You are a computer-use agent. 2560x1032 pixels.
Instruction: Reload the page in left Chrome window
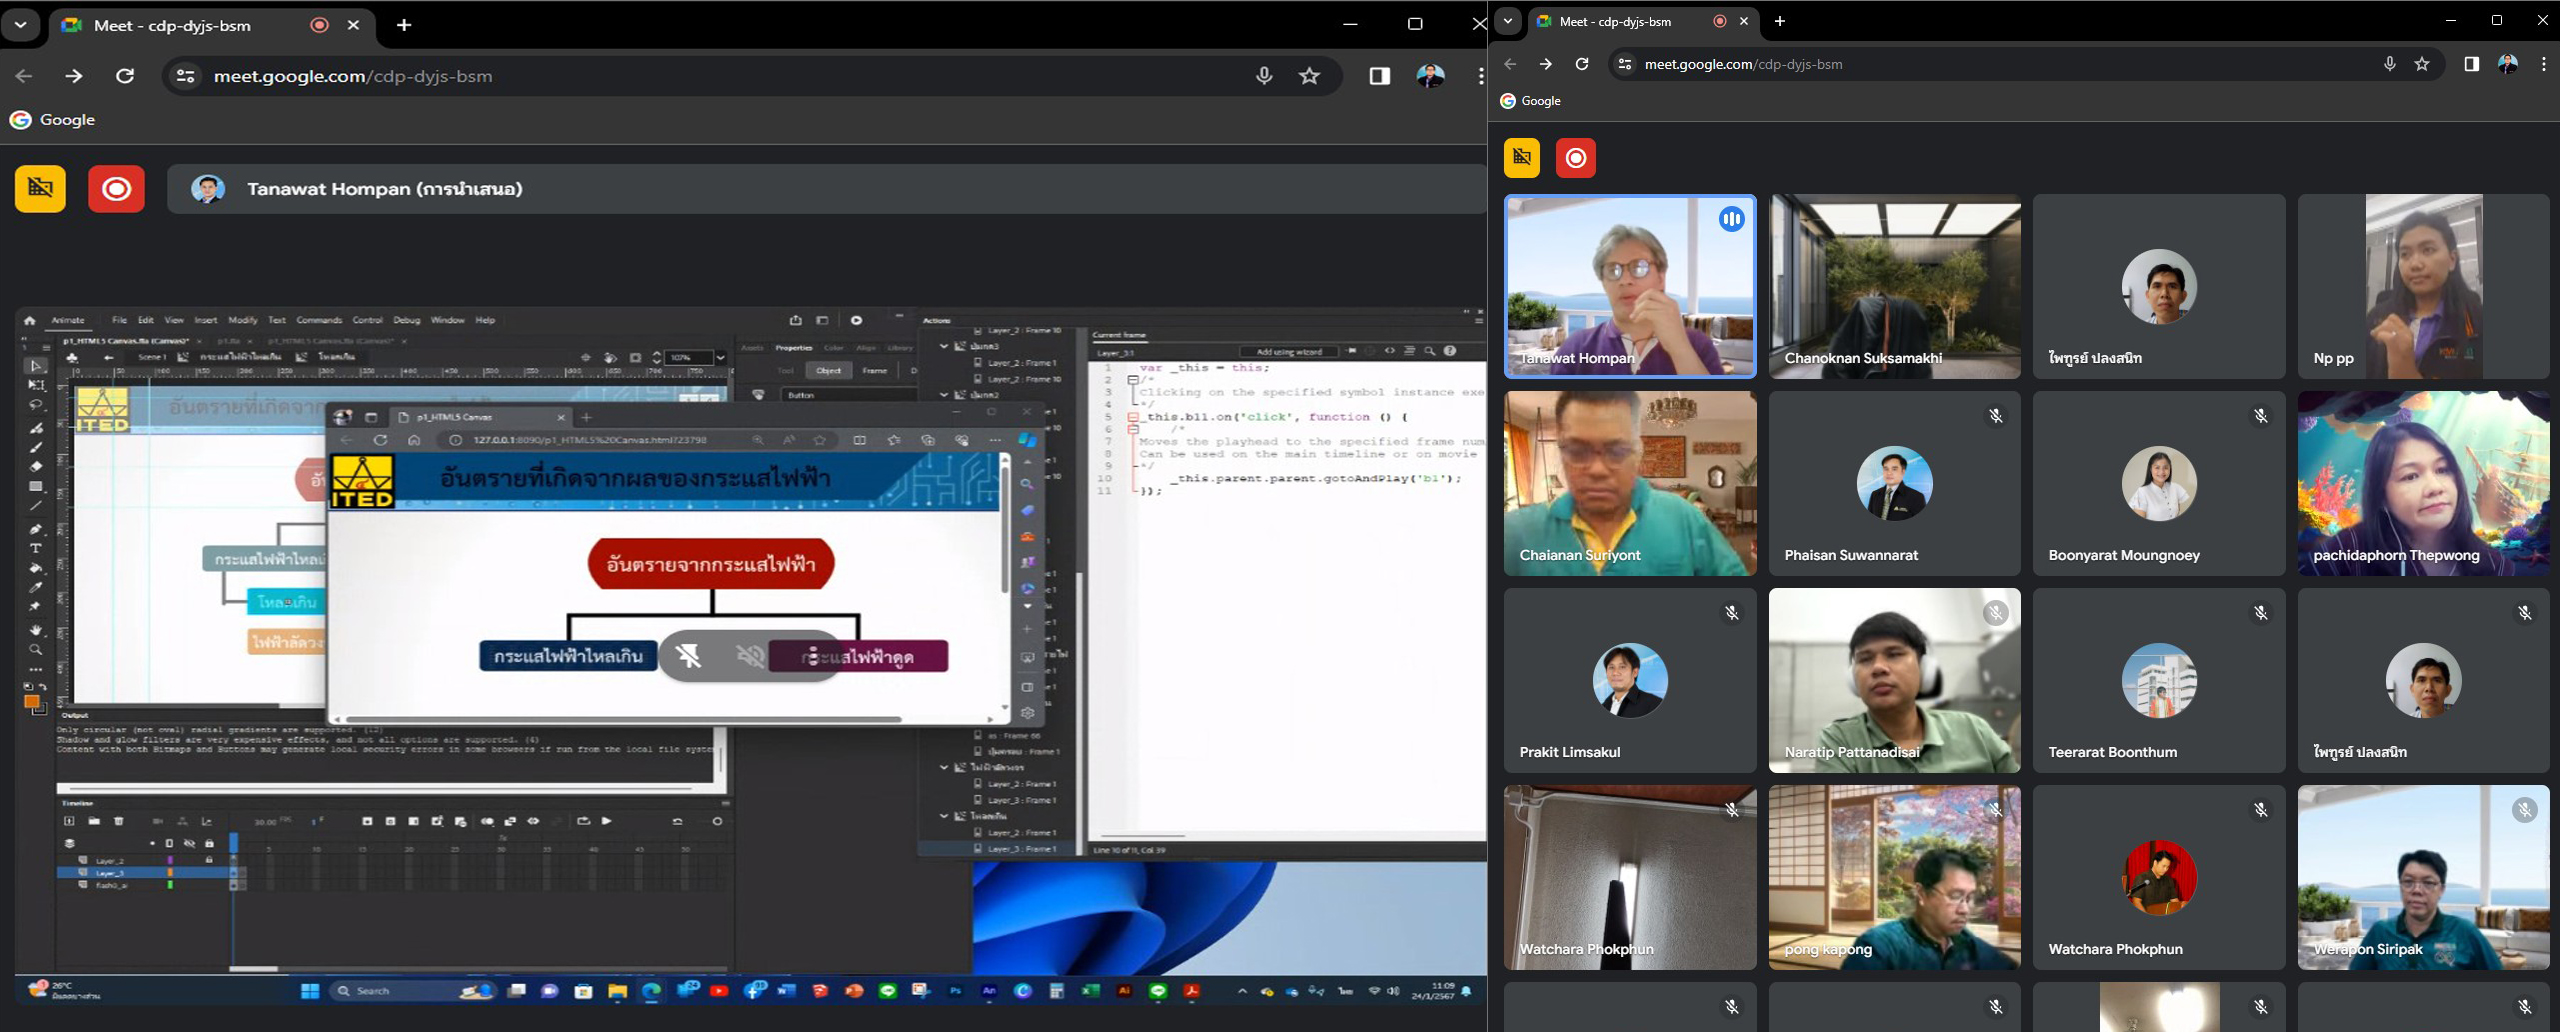tap(125, 76)
